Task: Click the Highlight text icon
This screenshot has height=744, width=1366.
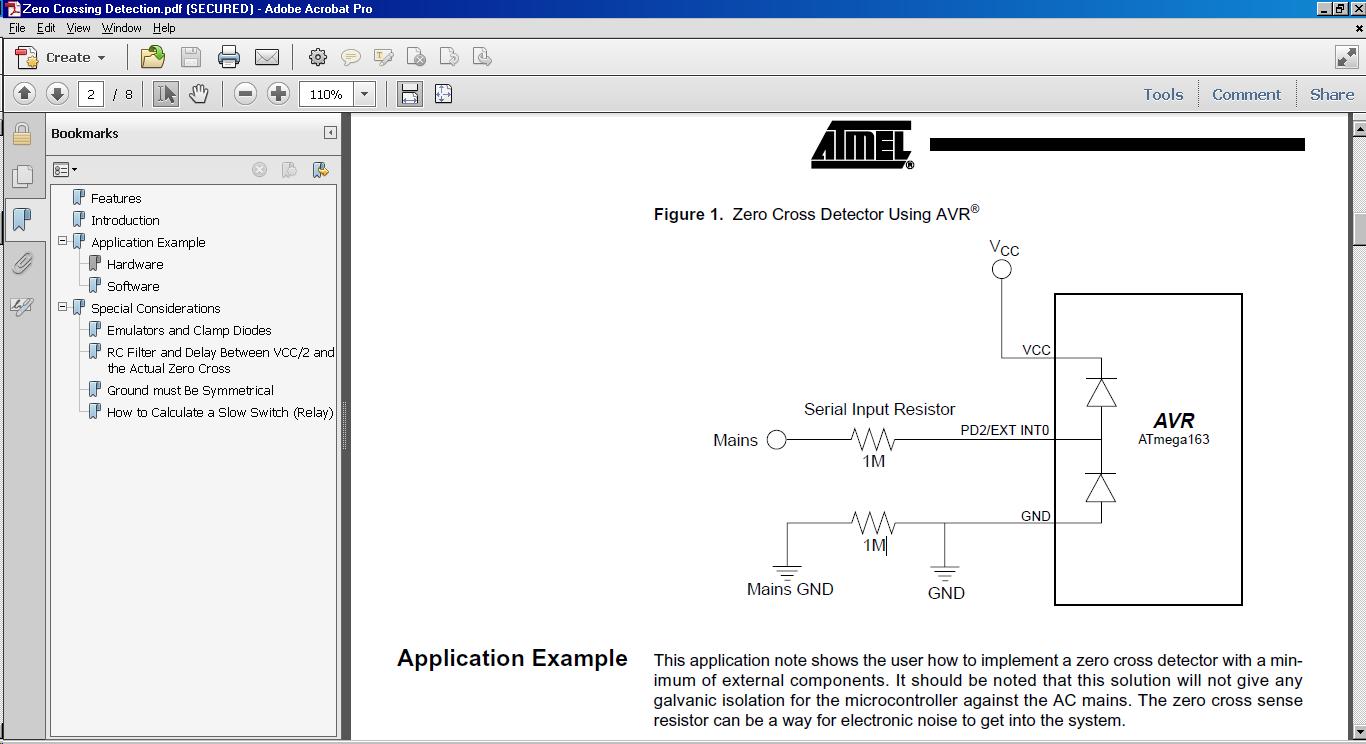Action: [x=384, y=57]
